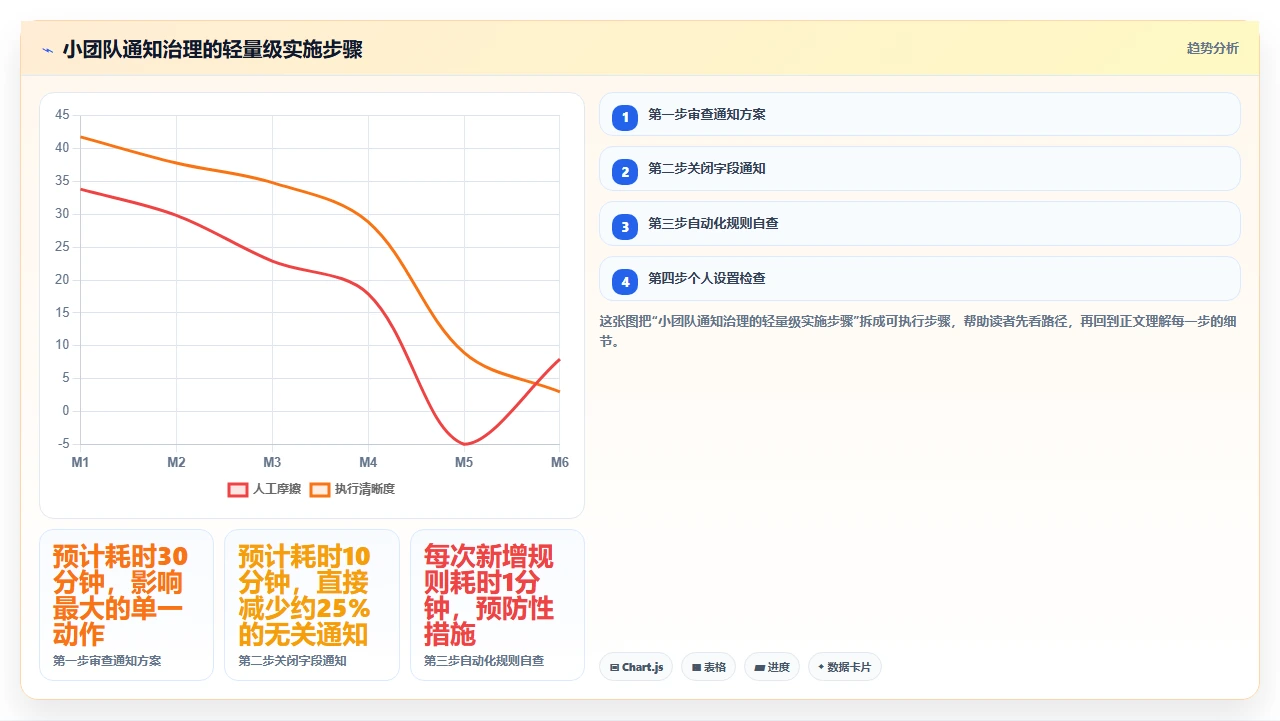Click the orange line's start point at M1
Screen dimensions: 1280x721
(80, 136)
